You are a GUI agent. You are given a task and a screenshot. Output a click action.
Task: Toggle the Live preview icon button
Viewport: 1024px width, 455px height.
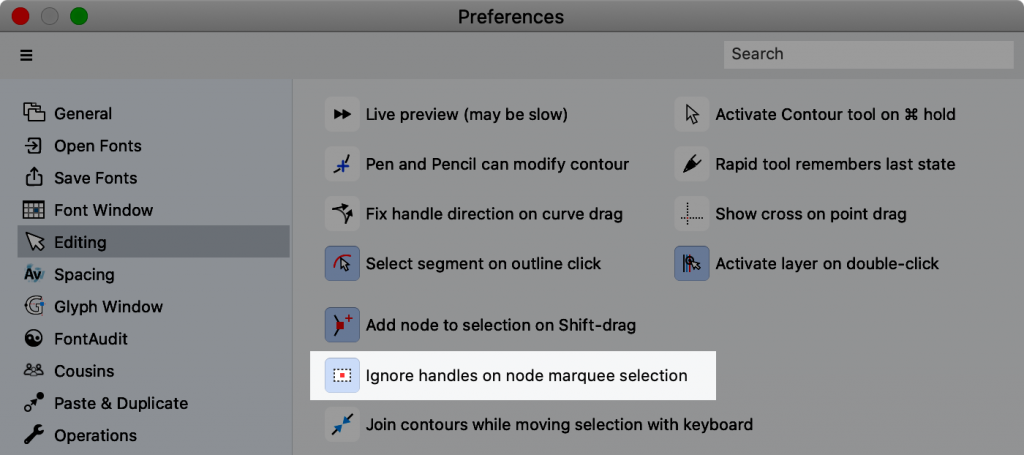pos(342,114)
